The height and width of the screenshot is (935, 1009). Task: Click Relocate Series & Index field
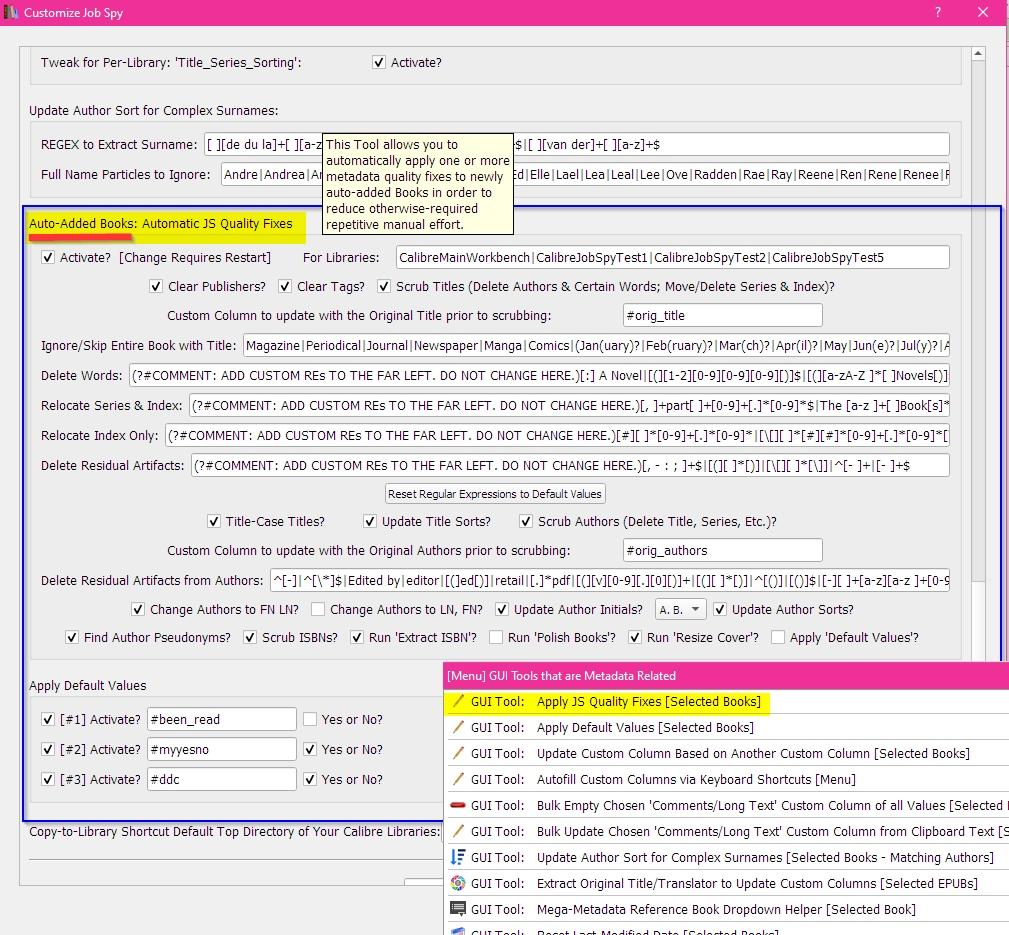pyautogui.click(x=569, y=405)
